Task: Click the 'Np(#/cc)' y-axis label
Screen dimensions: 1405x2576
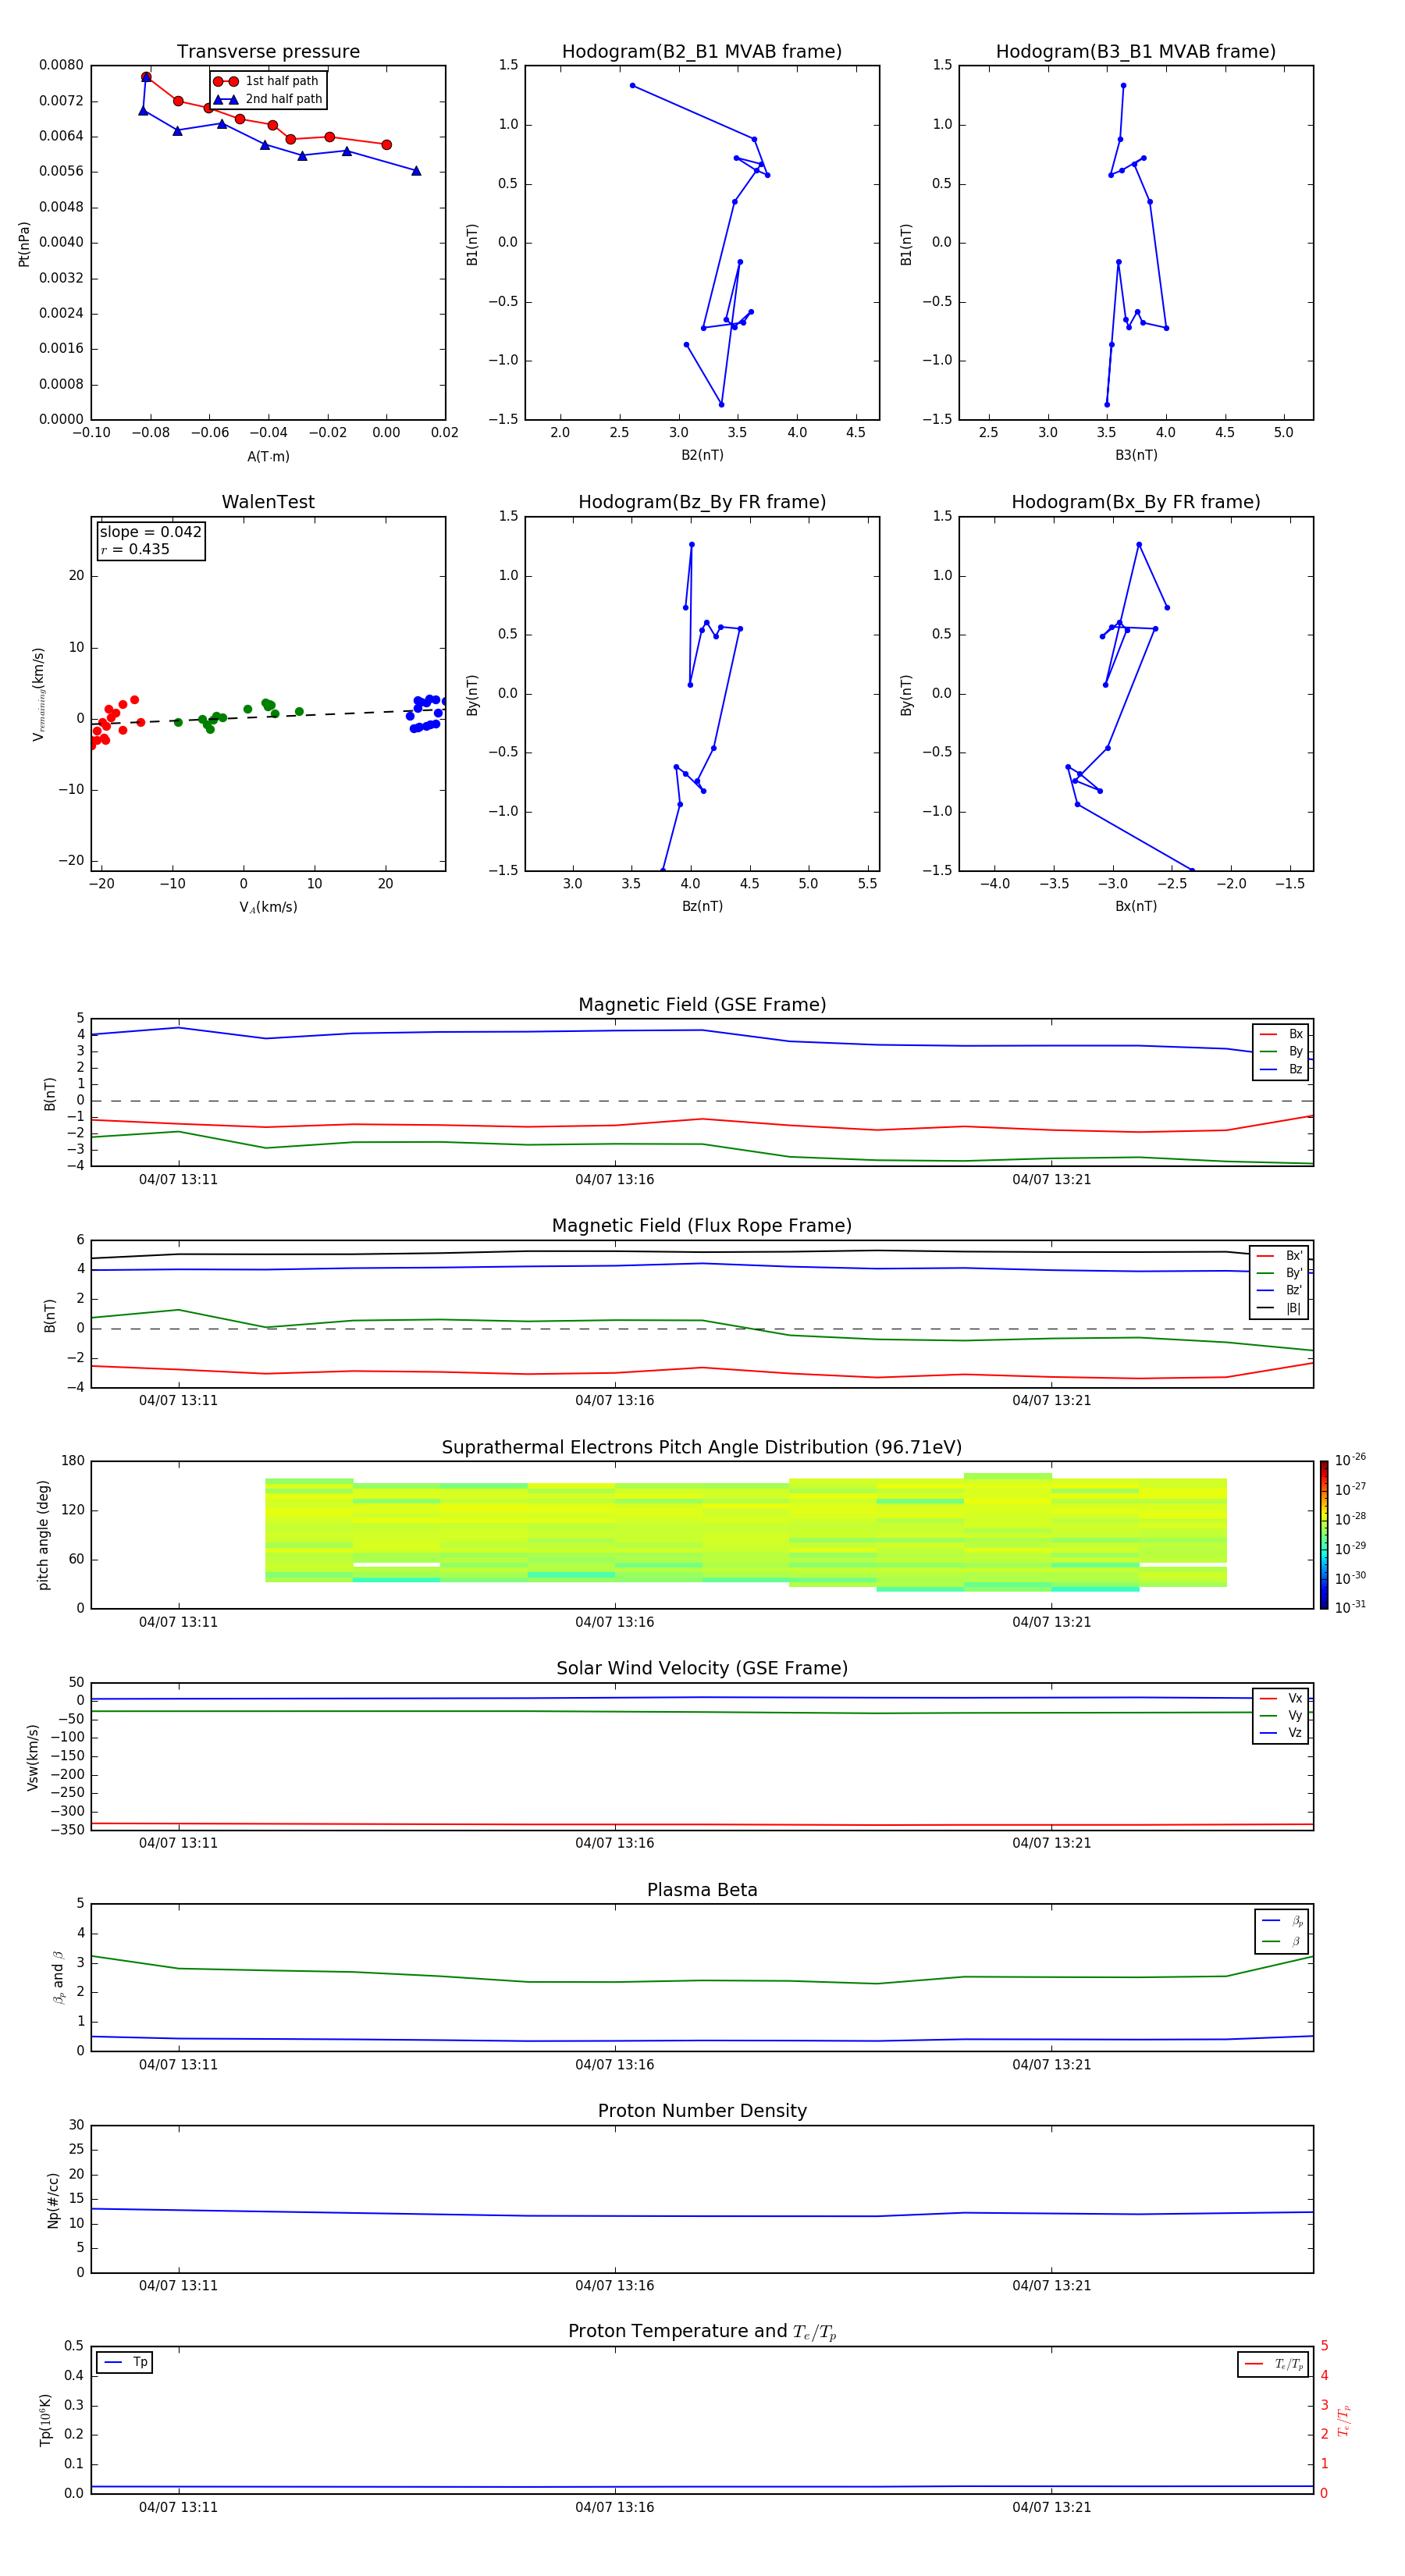Action: [53, 2199]
